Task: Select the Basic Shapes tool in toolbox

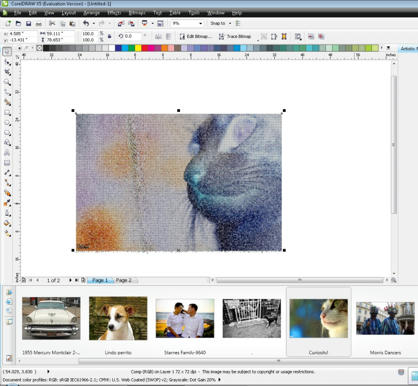Action: pyautogui.click(x=7, y=143)
